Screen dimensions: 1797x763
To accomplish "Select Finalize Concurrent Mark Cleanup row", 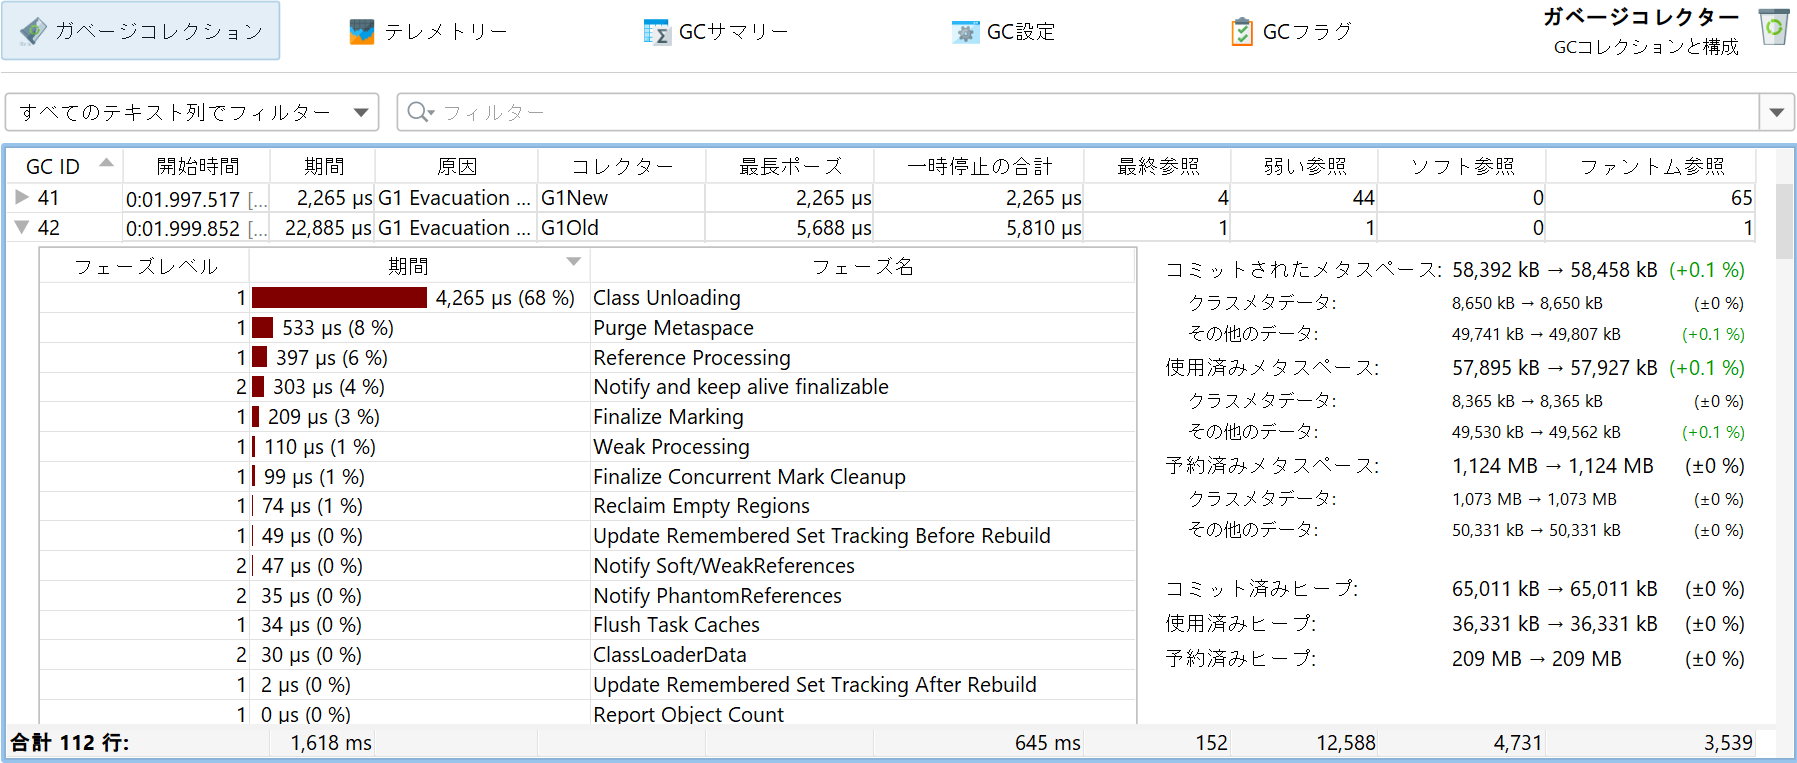I will [588, 476].
